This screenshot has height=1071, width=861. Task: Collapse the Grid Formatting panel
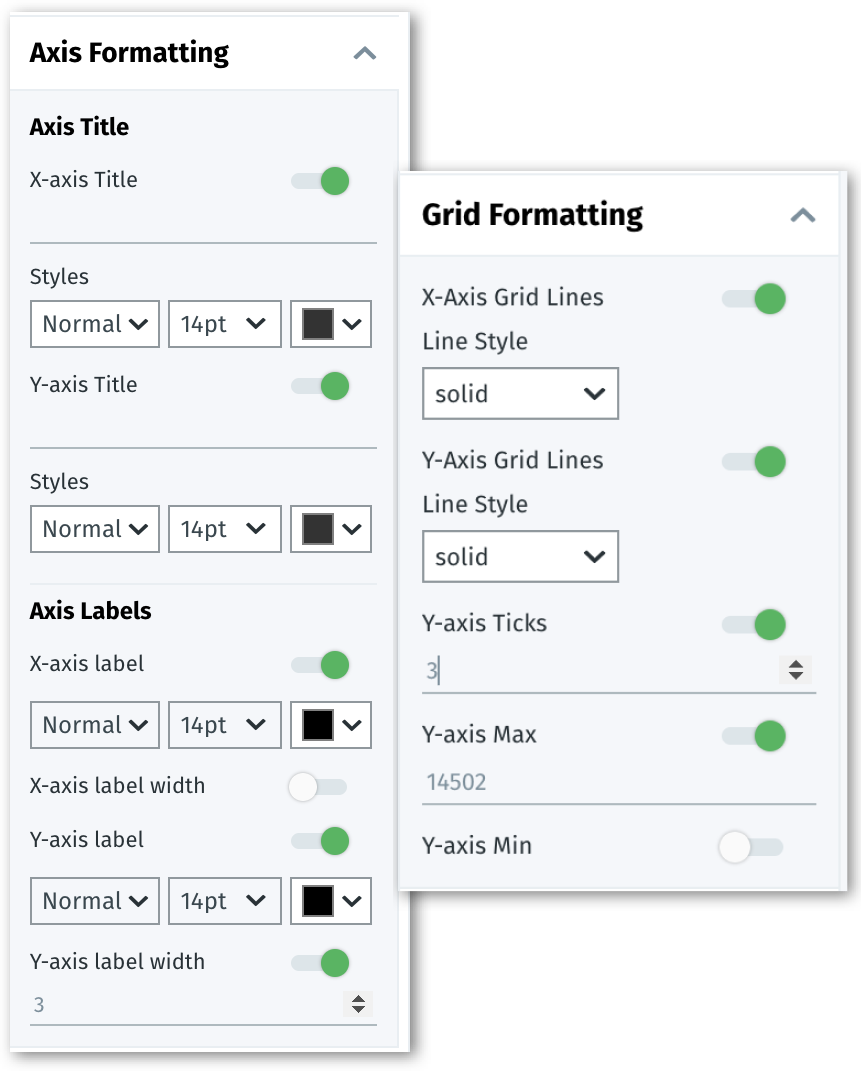803,215
